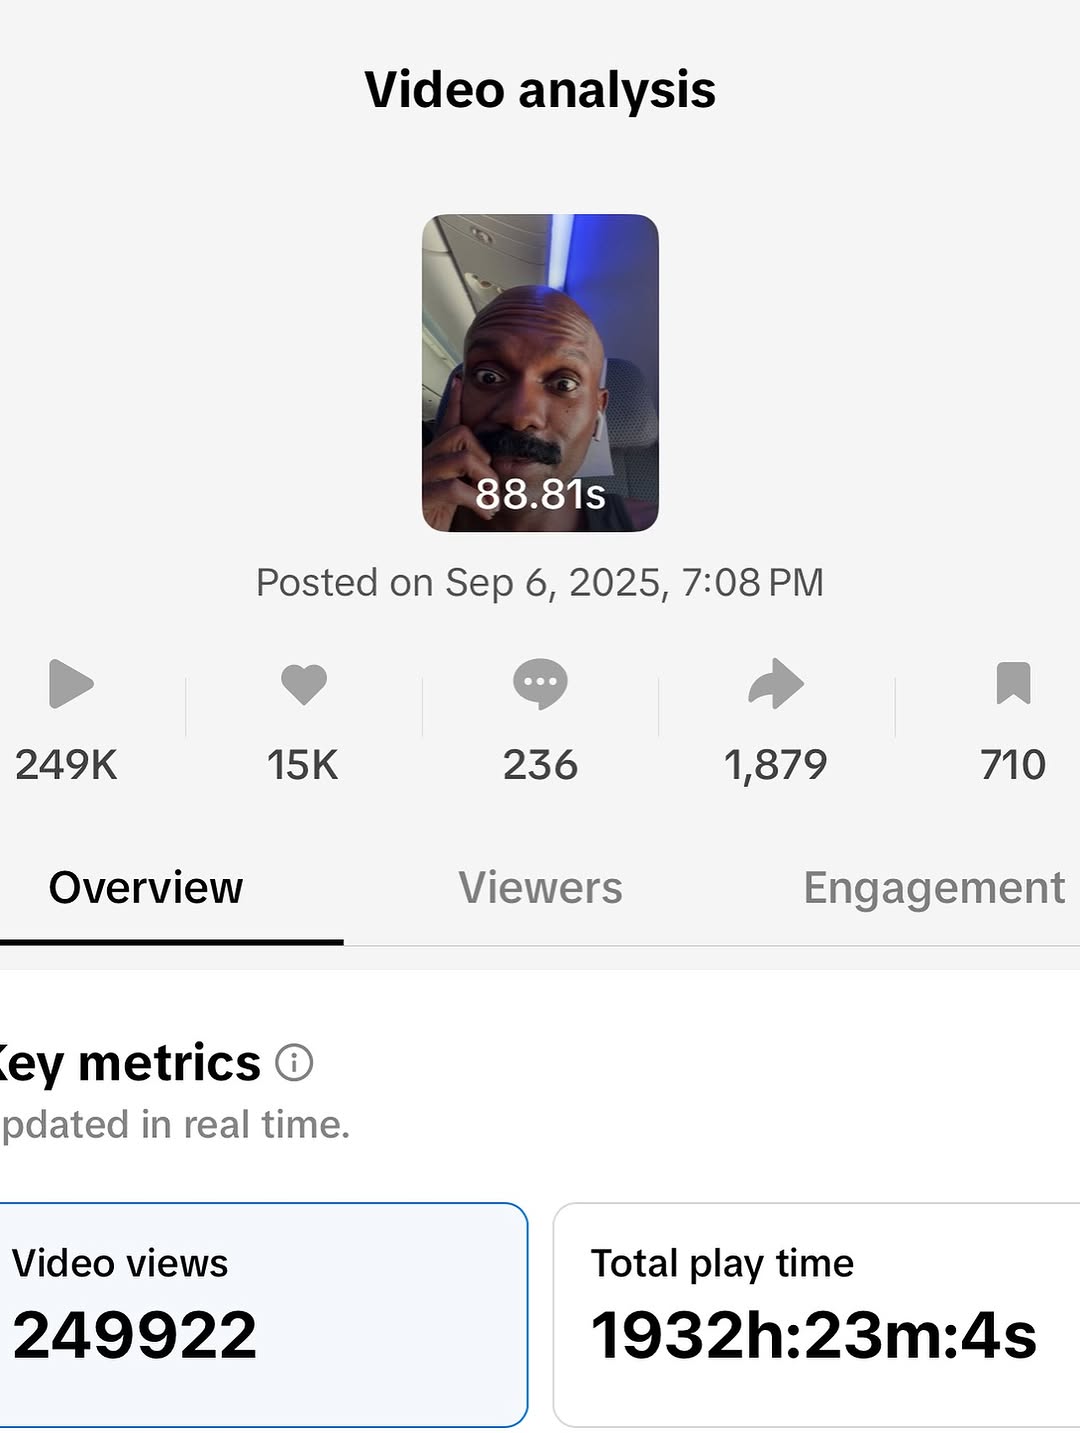
Task: Switch to the Overview tab
Action: point(146,888)
